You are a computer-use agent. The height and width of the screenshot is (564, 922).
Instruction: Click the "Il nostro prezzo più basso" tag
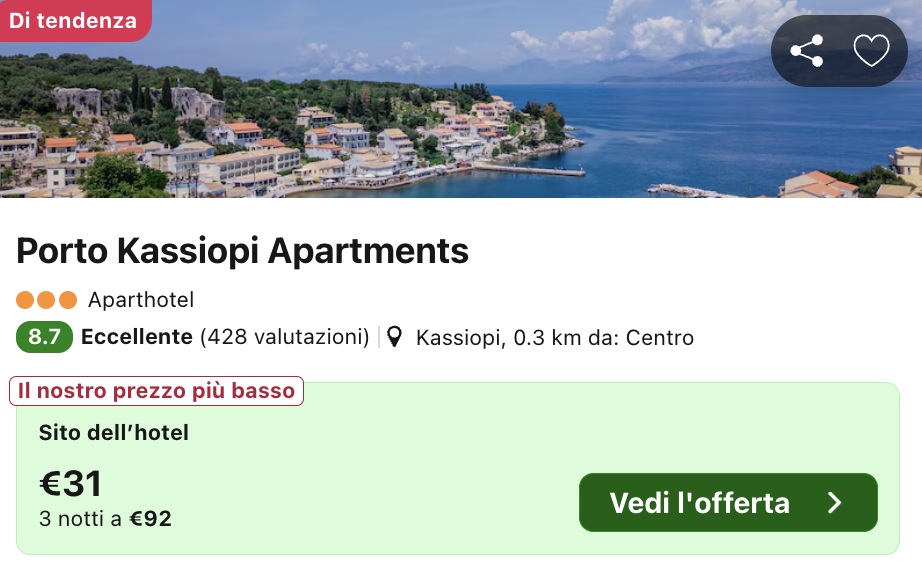click(x=156, y=391)
